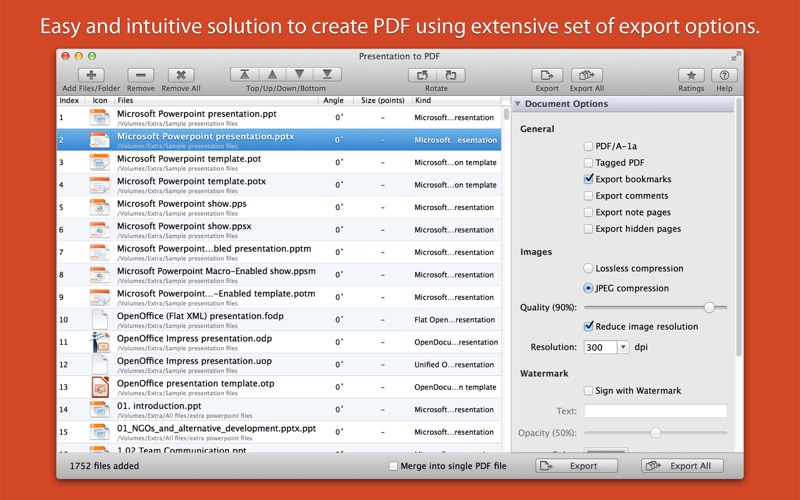Click the bottom Export button
Viewport: 800px width, 500px height.
[577, 466]
